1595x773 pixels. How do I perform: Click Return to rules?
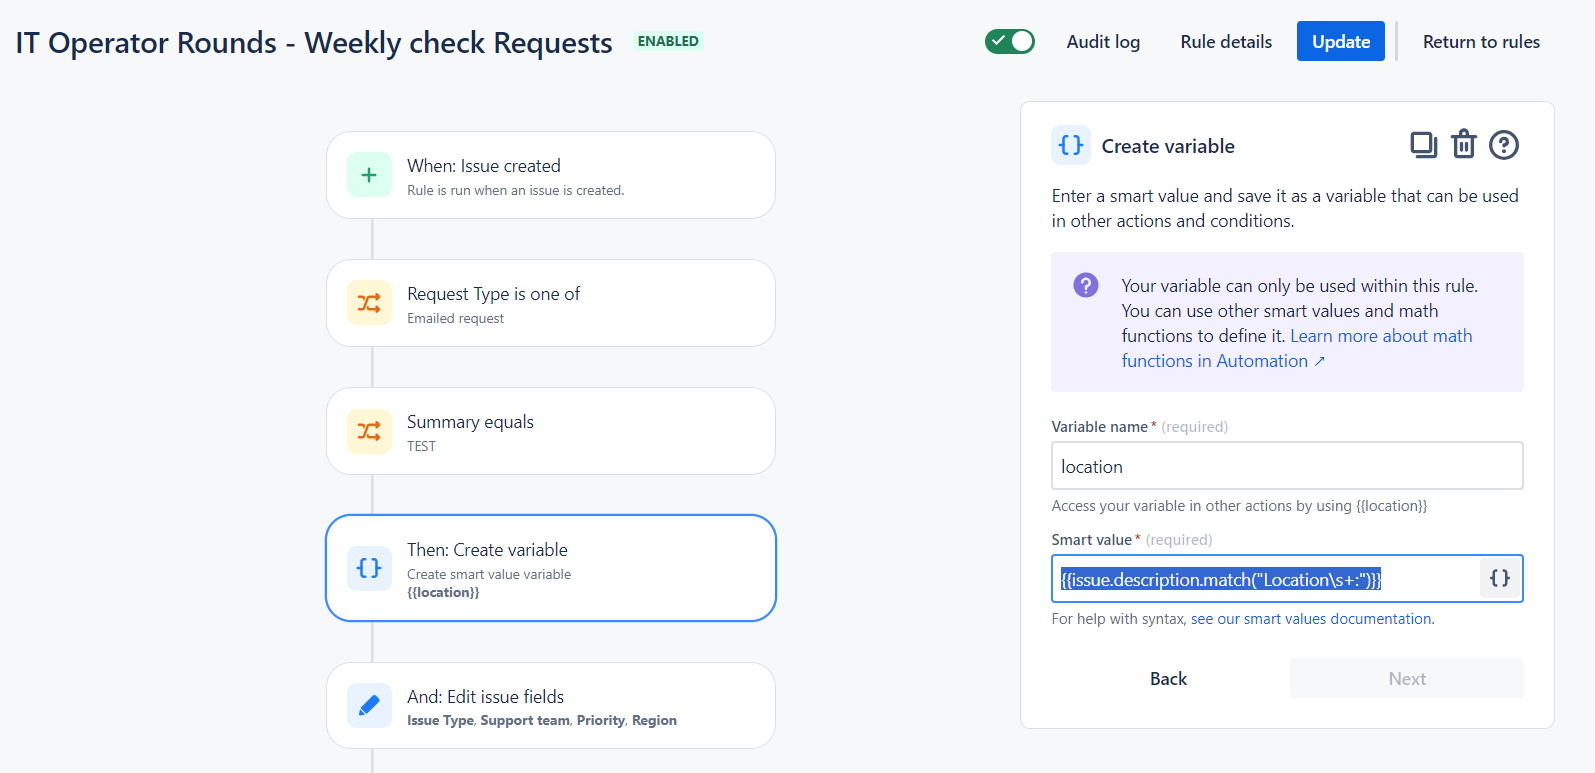1481,42
